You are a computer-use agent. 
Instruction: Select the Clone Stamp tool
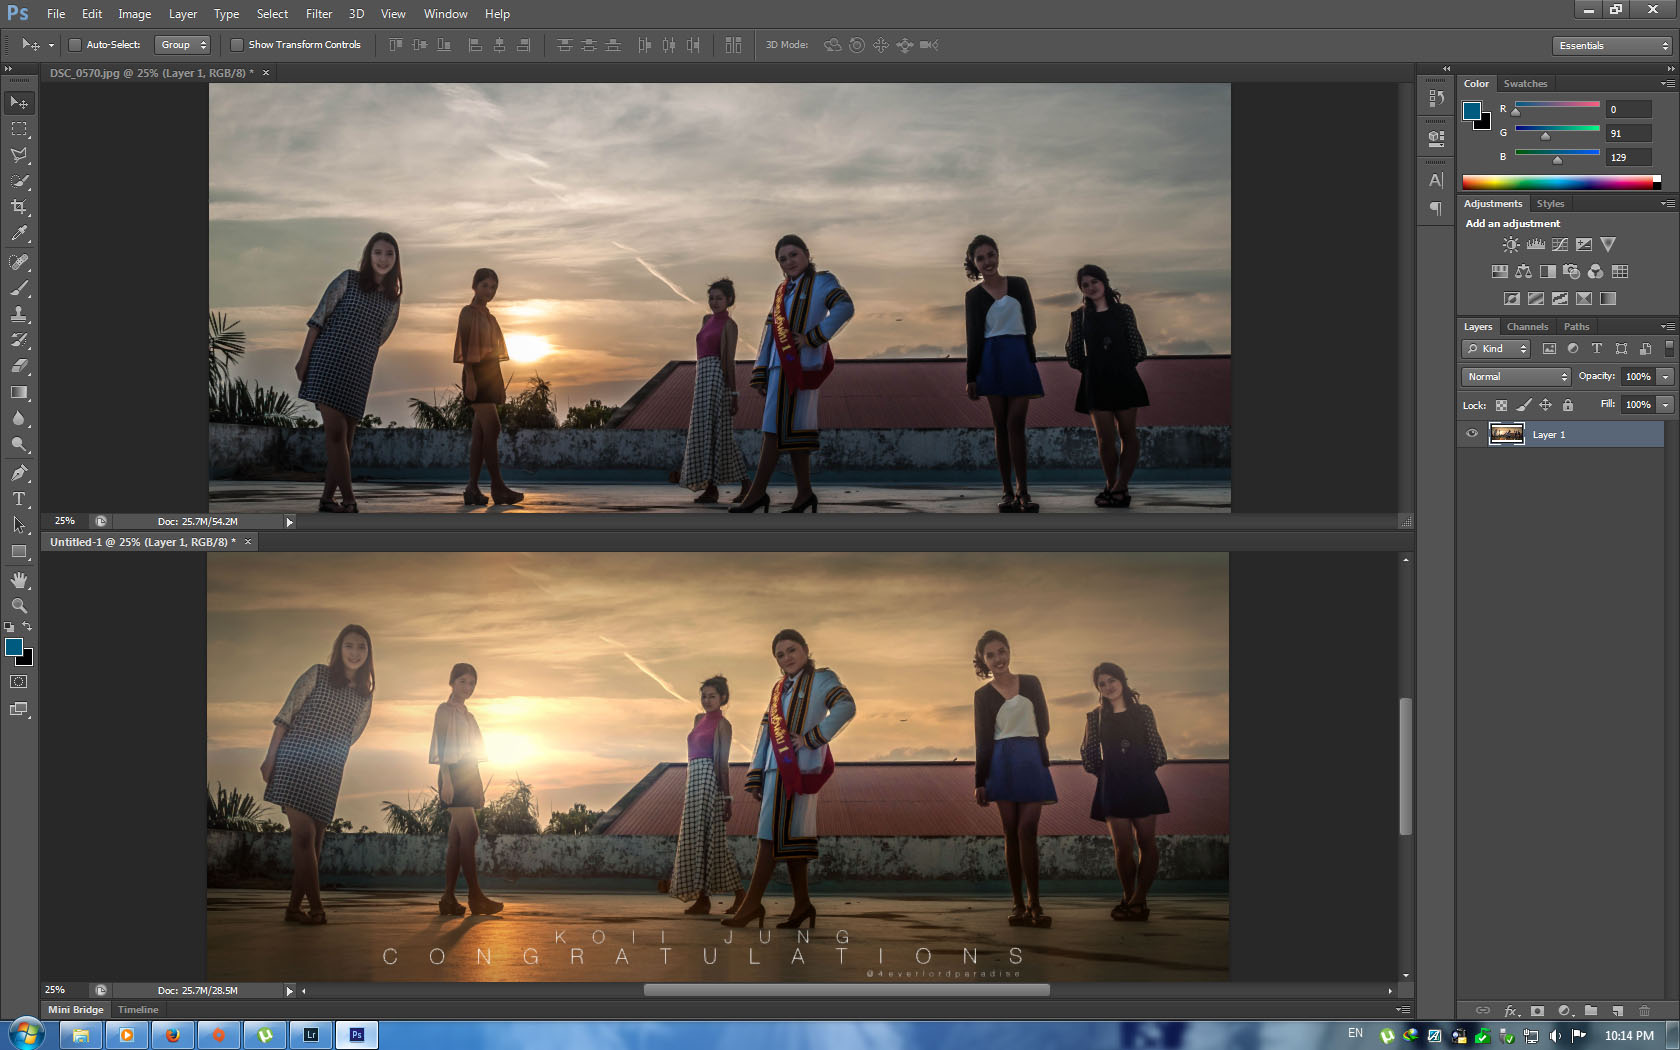[19, 314]
